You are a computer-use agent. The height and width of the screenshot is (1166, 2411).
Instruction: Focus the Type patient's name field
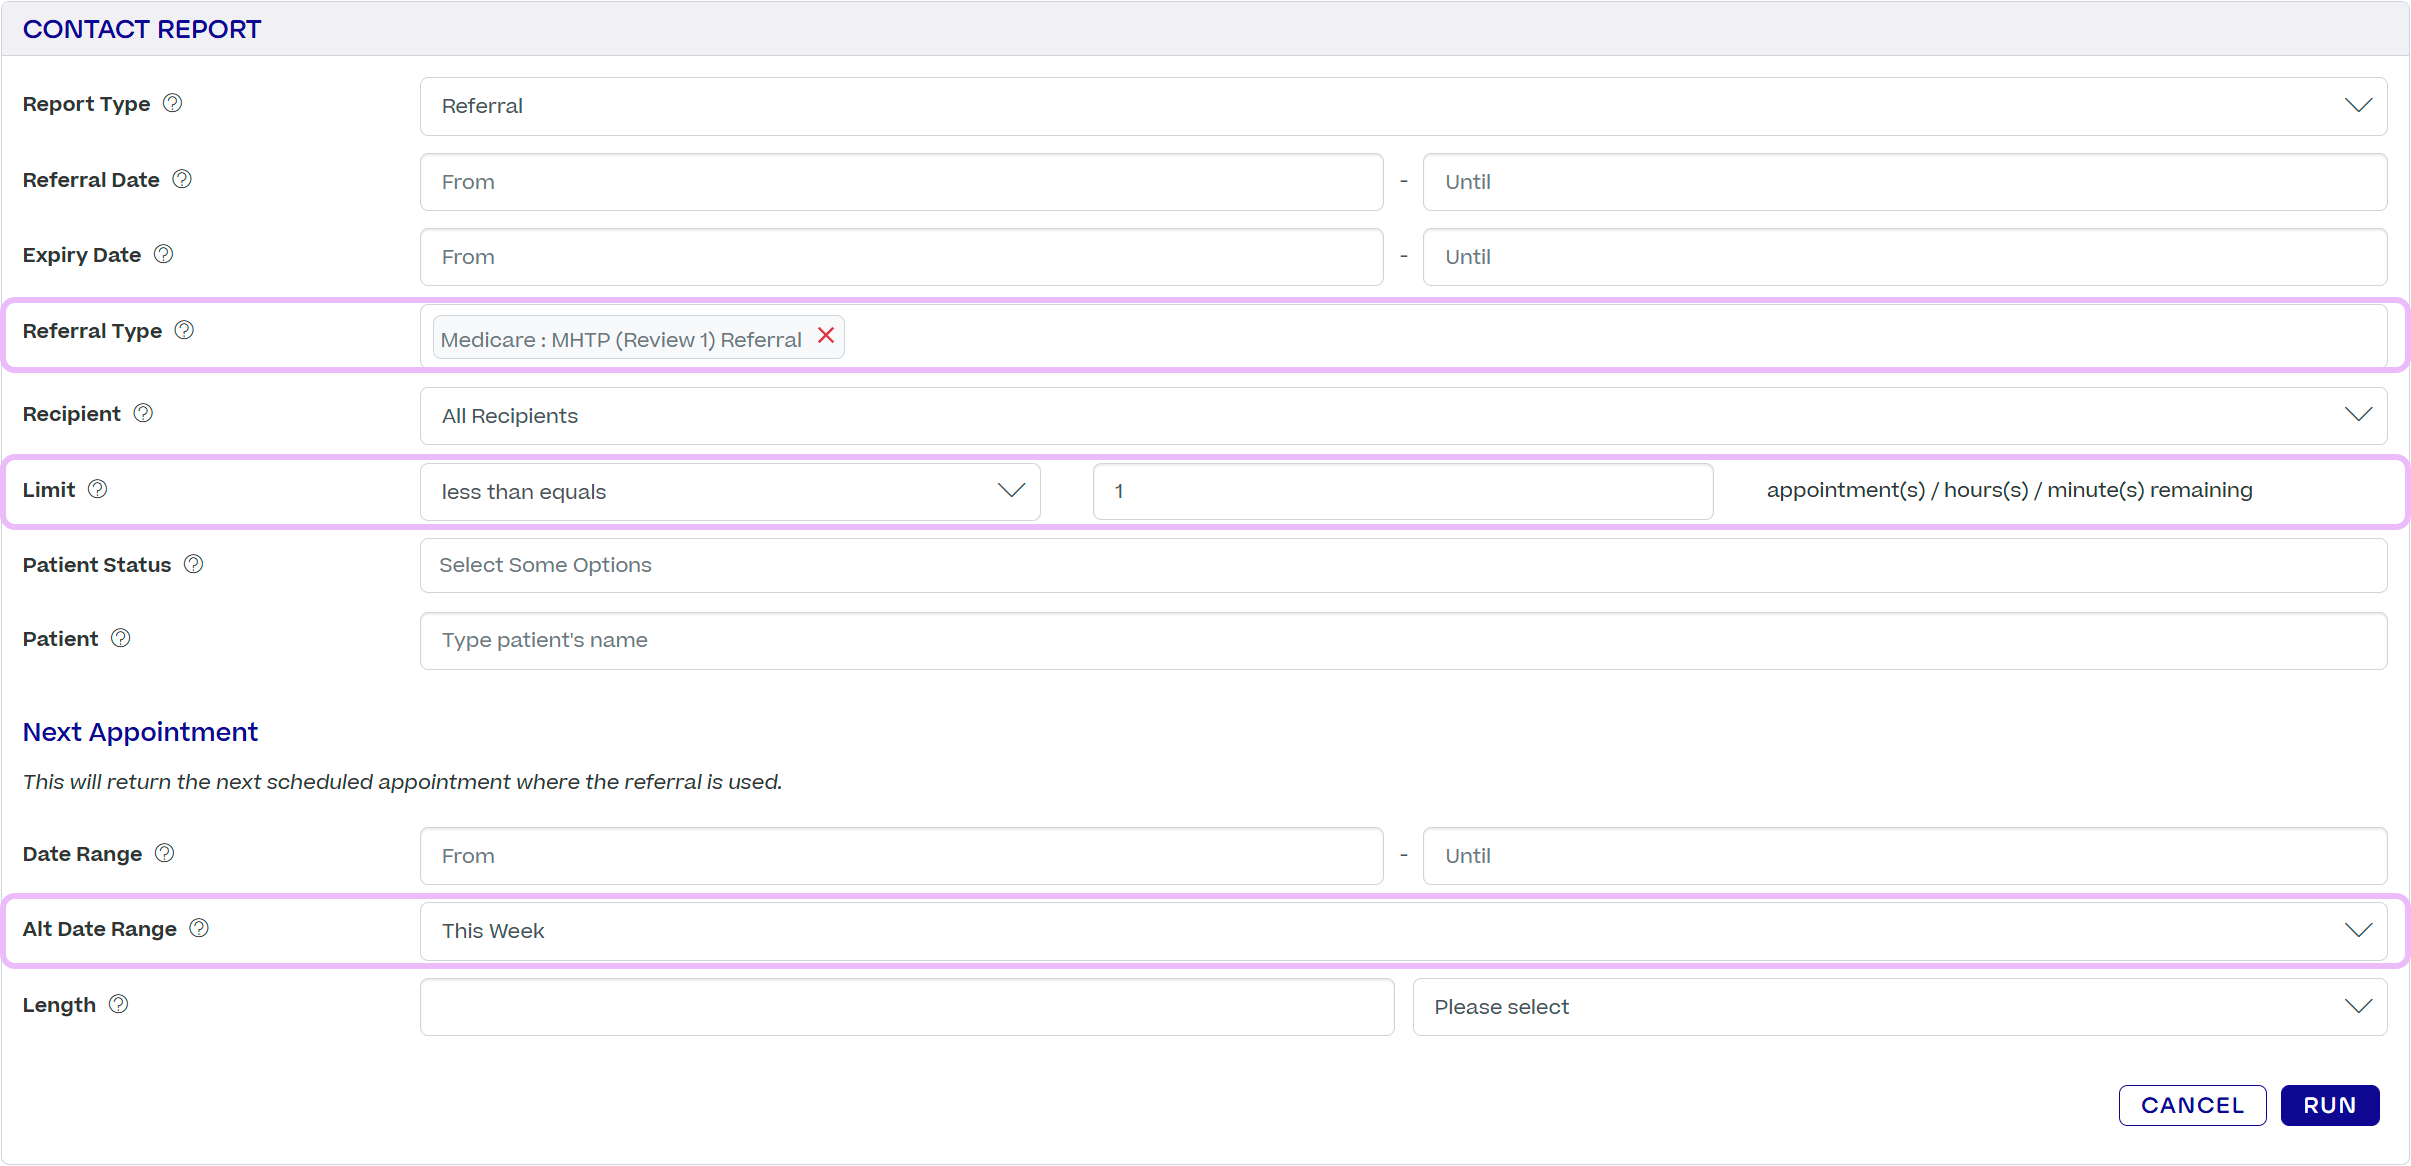click(1402, 640)
